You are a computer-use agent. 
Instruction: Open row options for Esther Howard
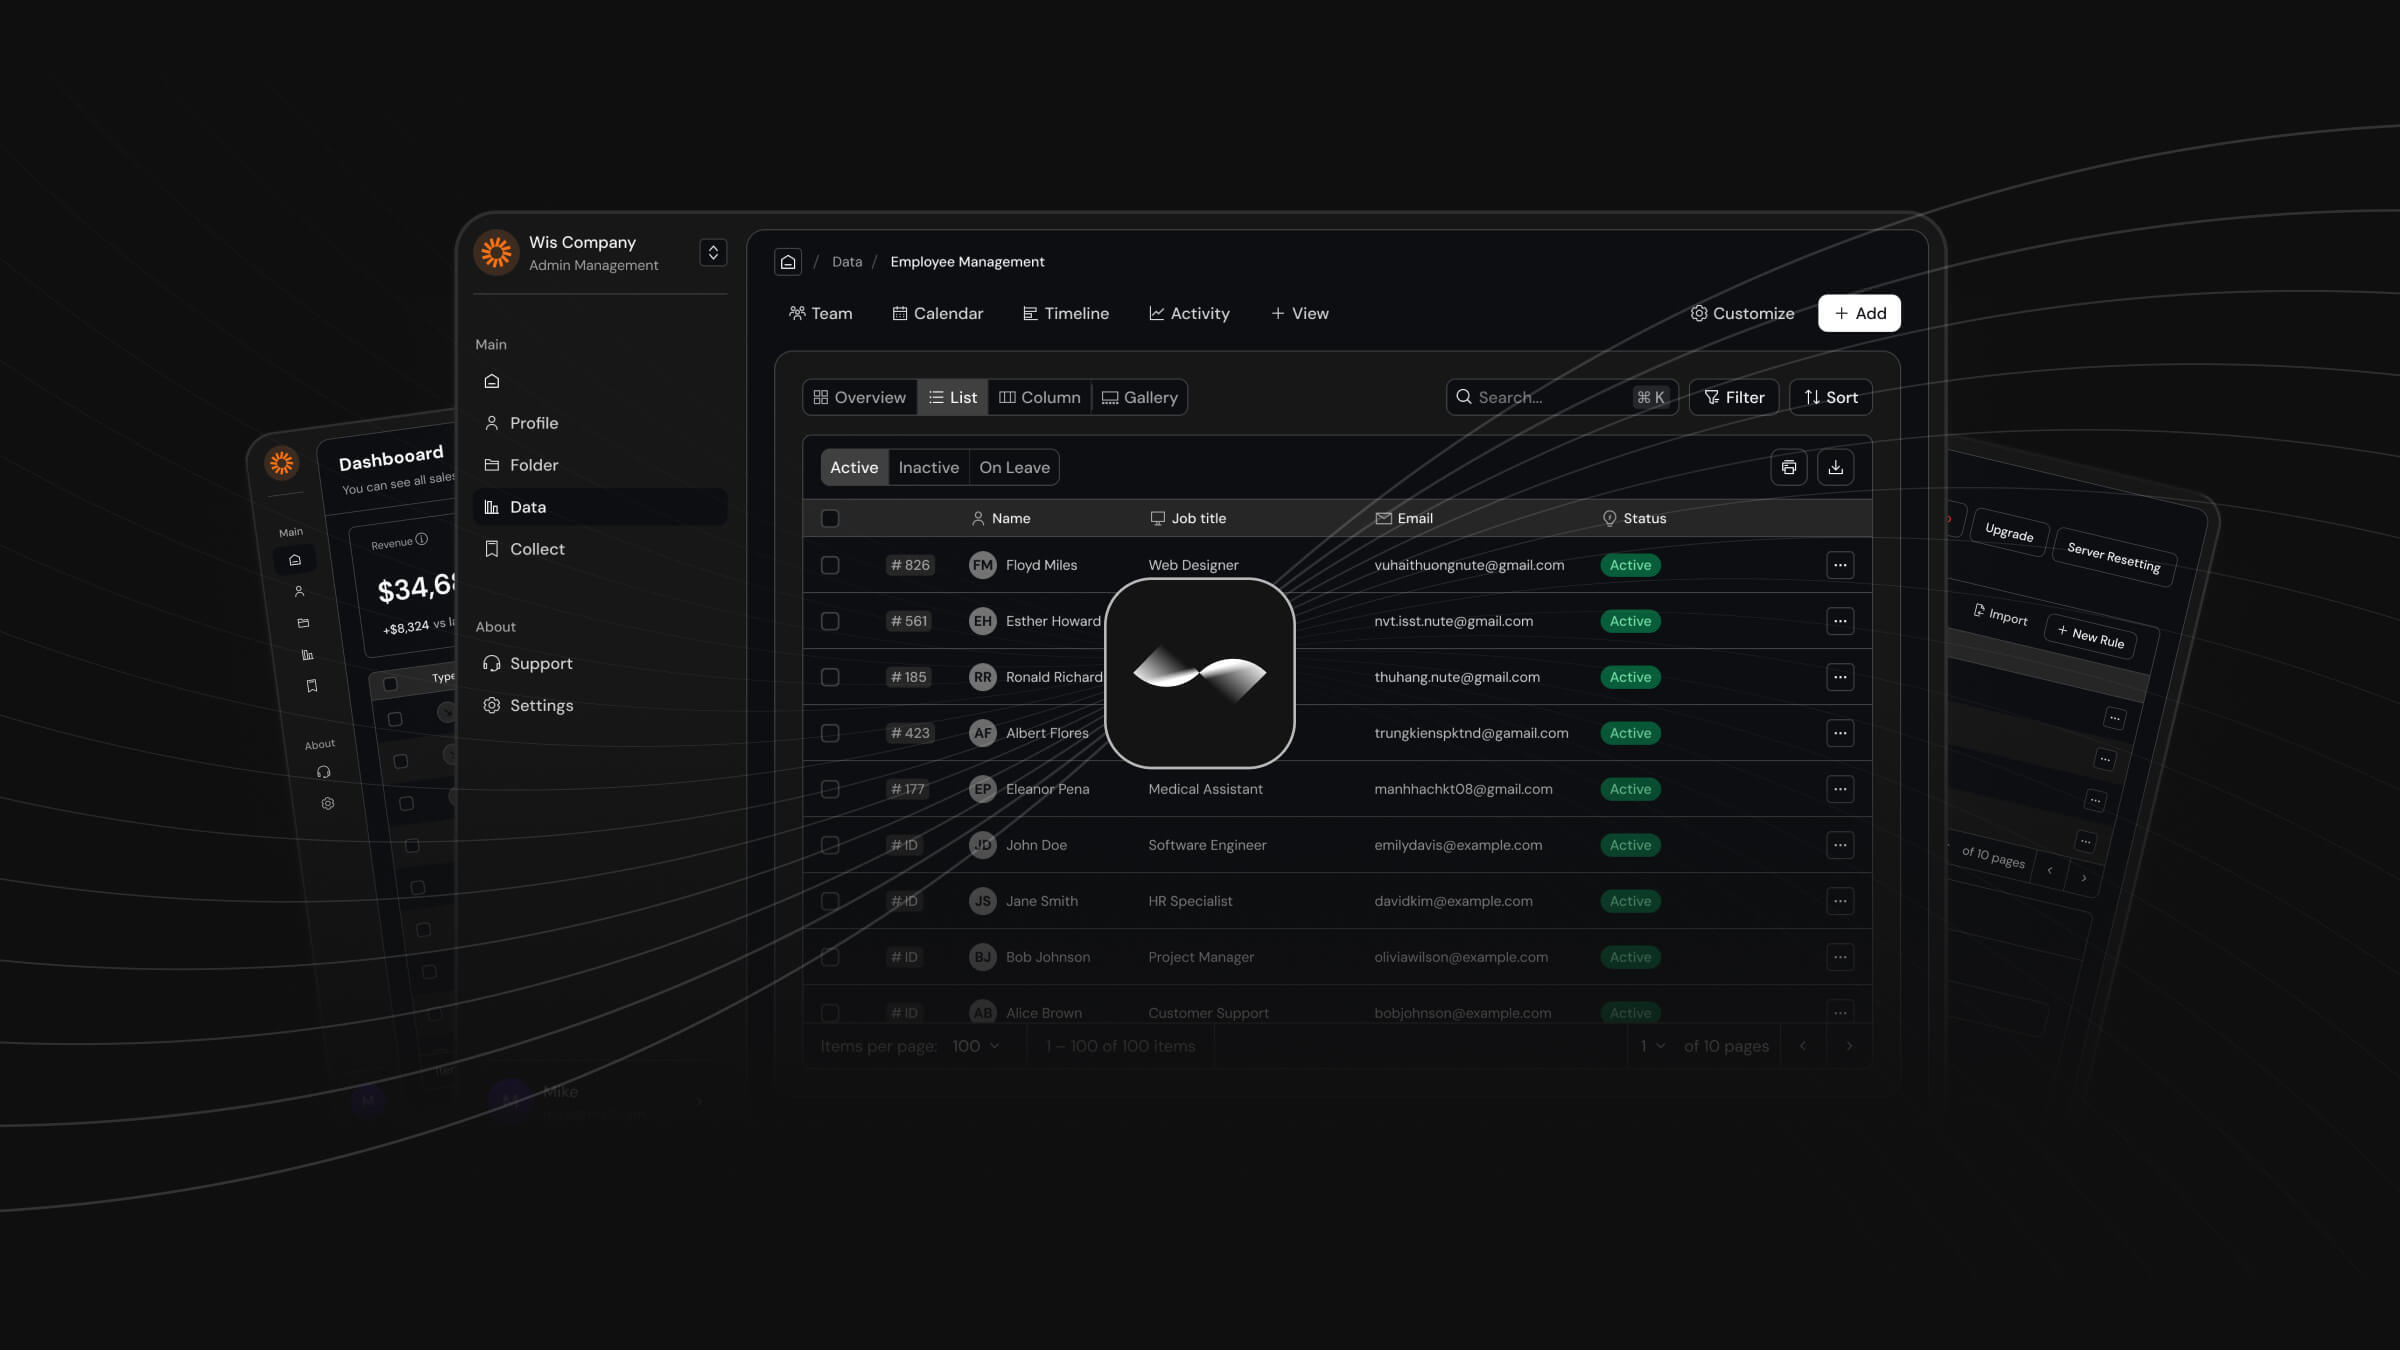point(1840,621)
